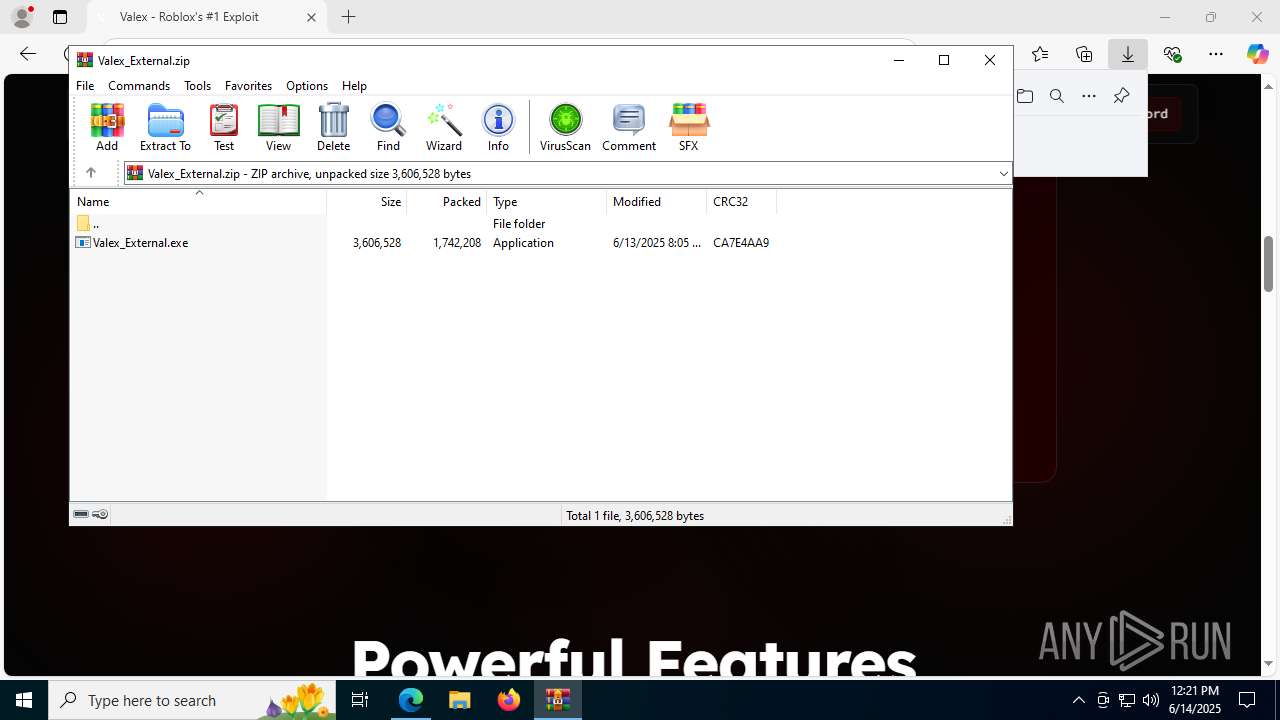
Task: Open the Edge Downloads icon
Action: pos(1128,54)
